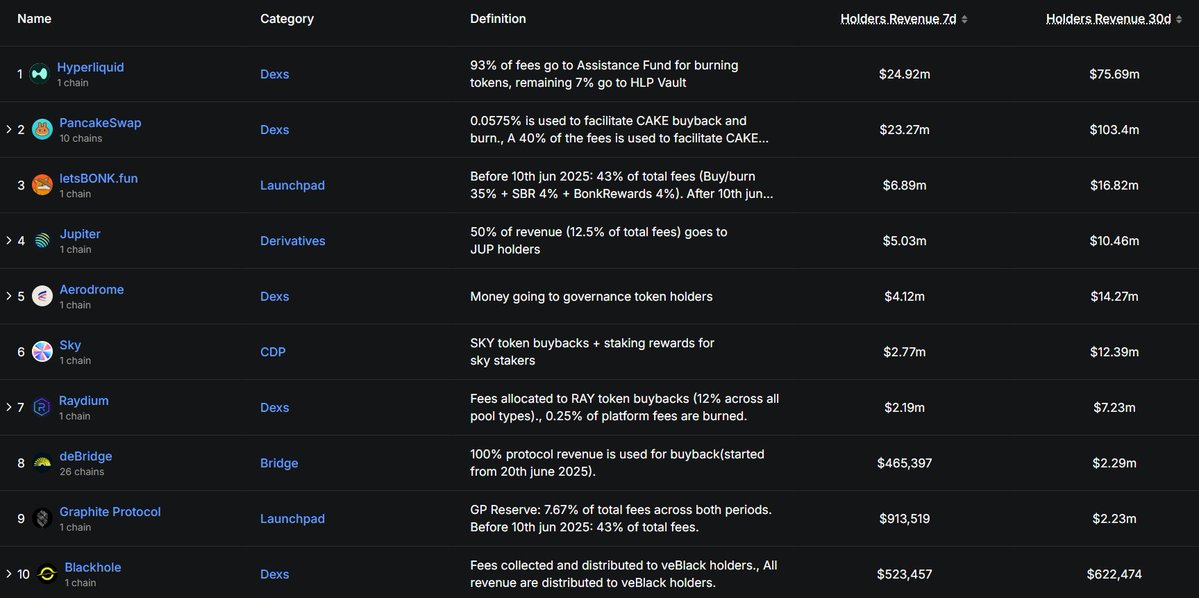Click the Aerodrome logo icon
This screenshot has width=1199, height=598.
42,296
